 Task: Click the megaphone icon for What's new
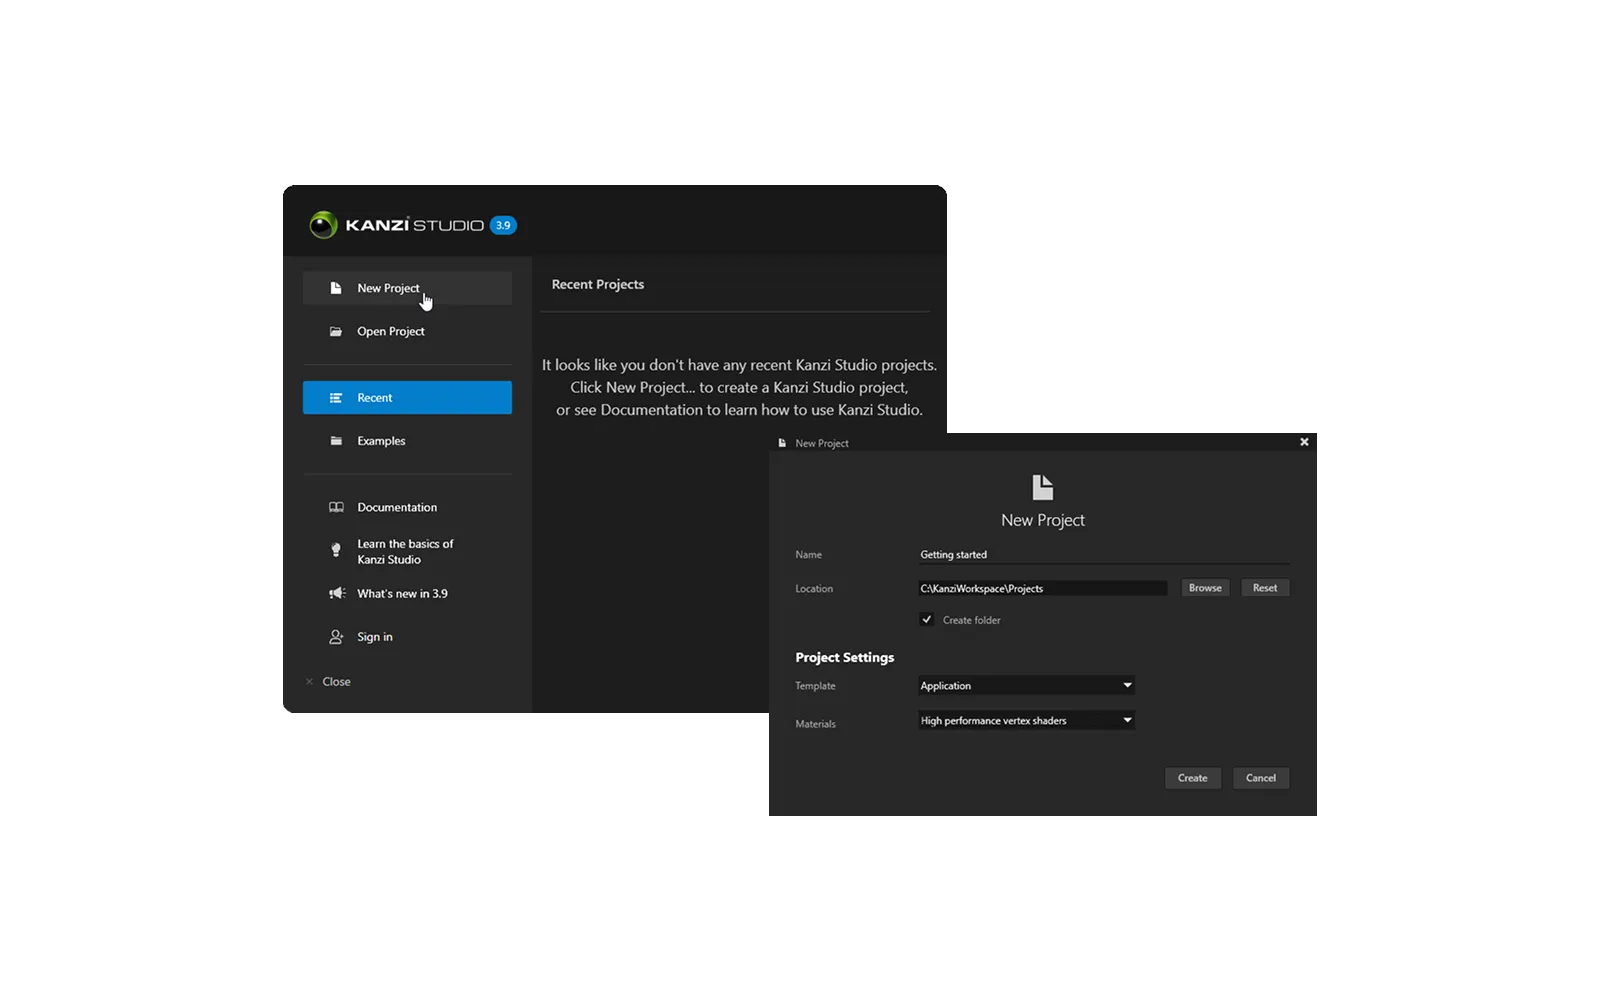click(337, 593)
